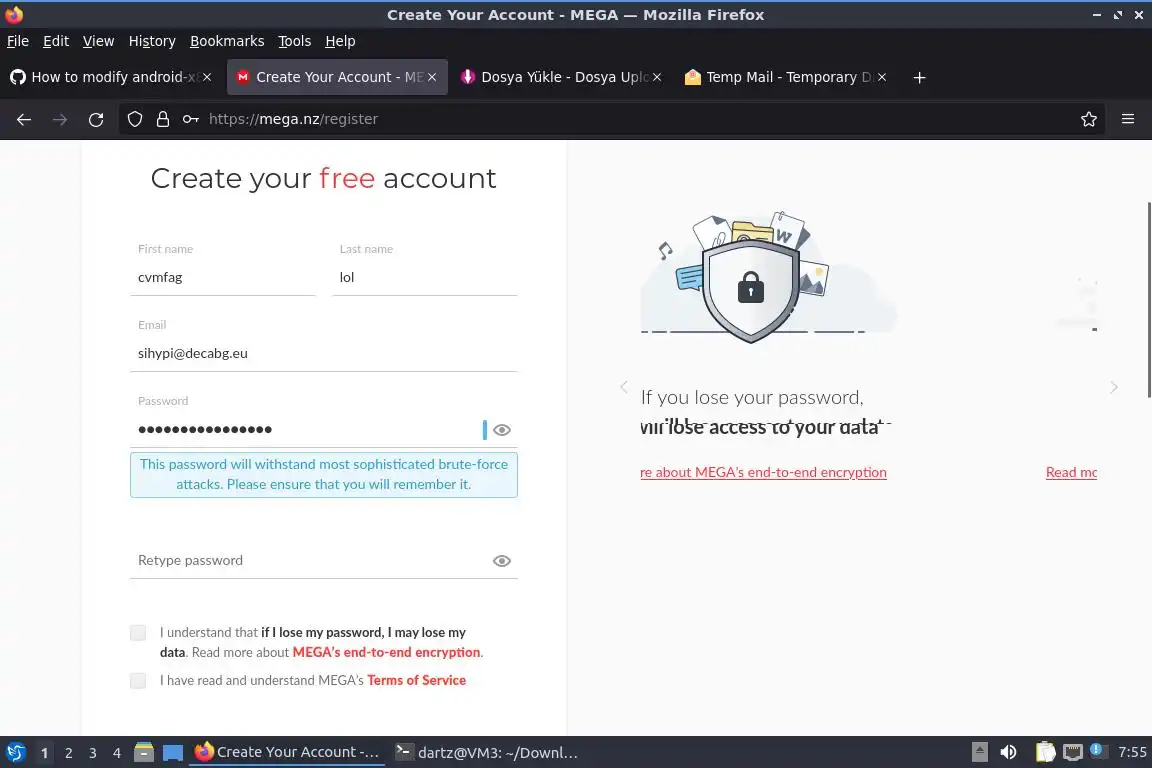Screen dimensions: 1152x768
Task: Open the carousel's about MEGA's encryption link
Action: (763, 473)
